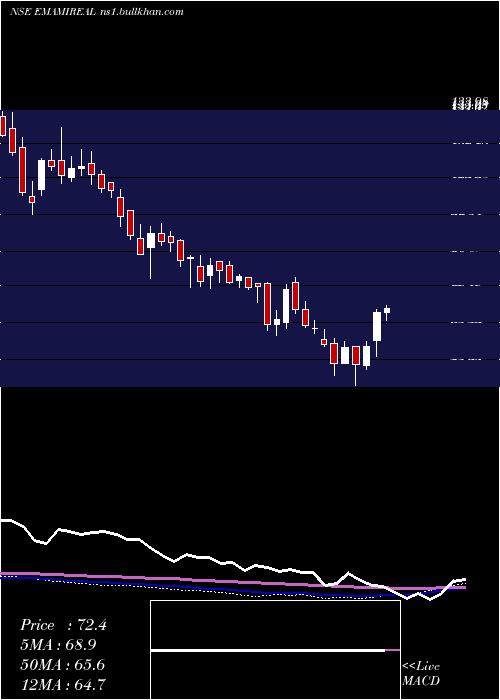Click the '<<Live MACD' label
This screenshot has width=500, height=700.
click(x=421, y=673)
